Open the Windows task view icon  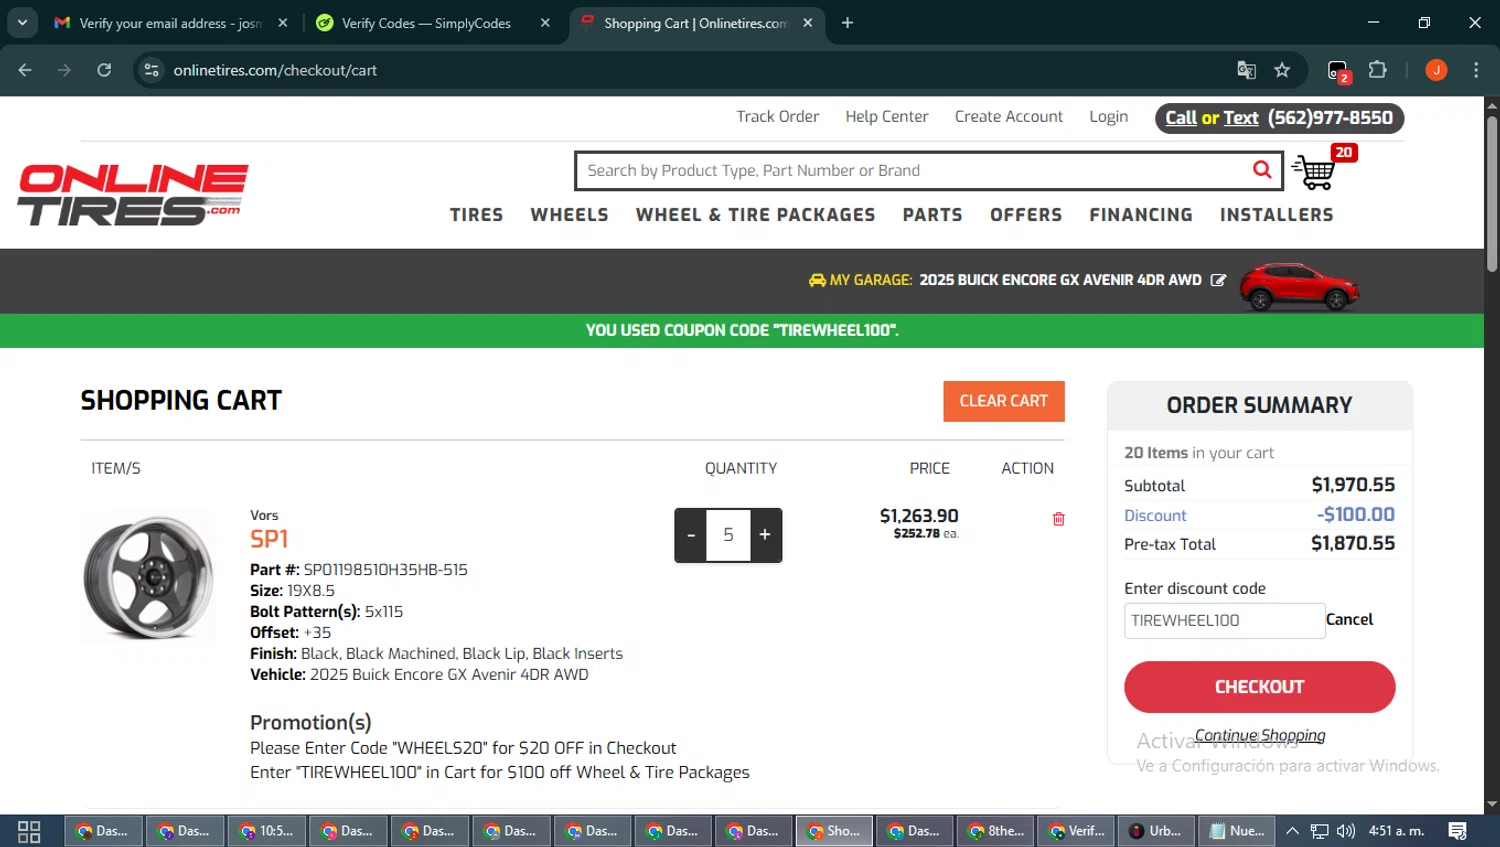coord(29,831)
